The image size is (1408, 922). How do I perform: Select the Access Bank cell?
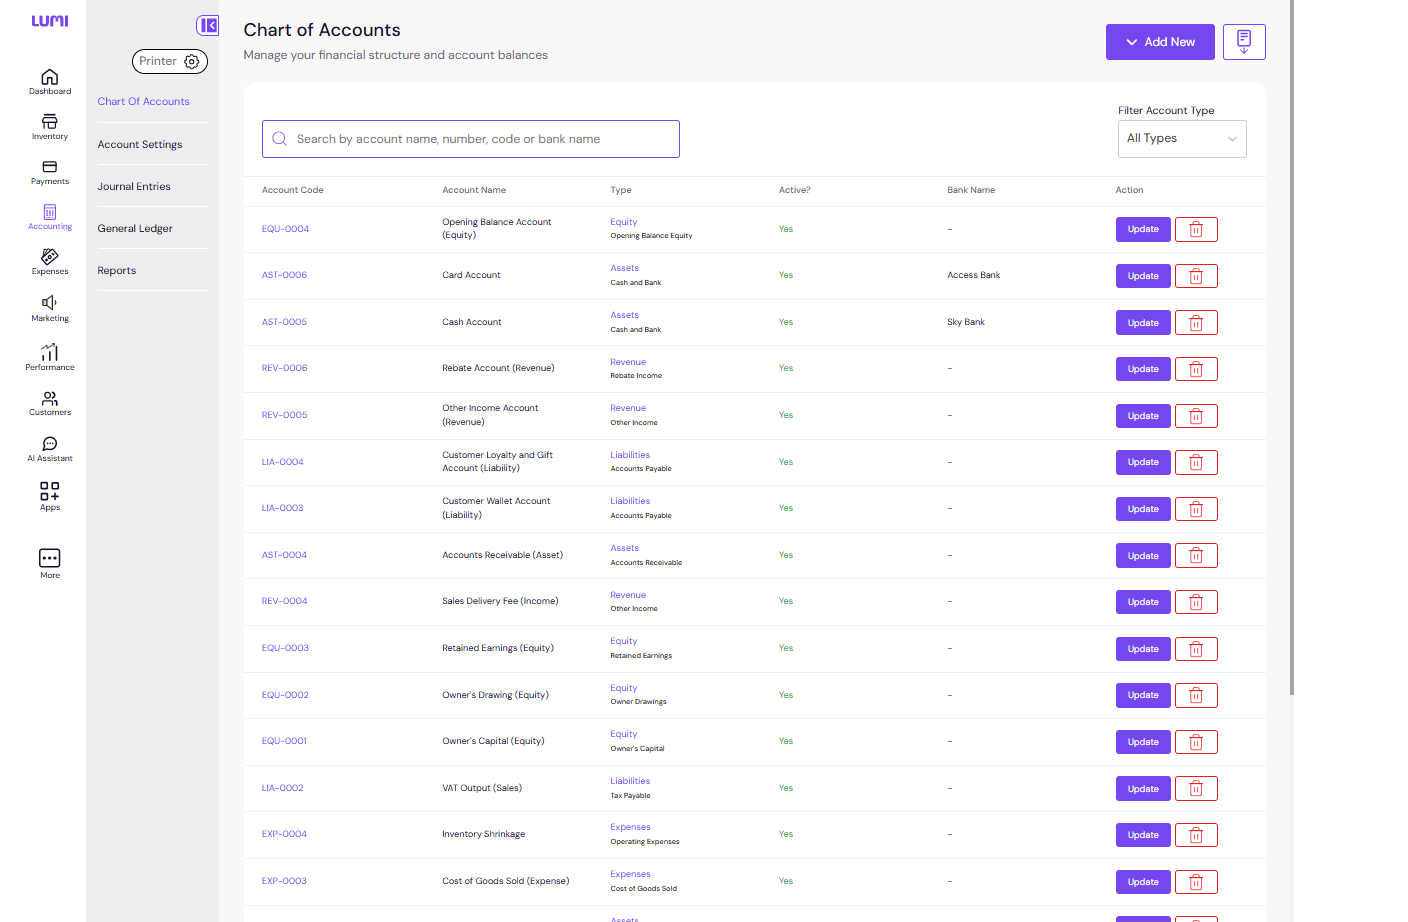[973, 275]
